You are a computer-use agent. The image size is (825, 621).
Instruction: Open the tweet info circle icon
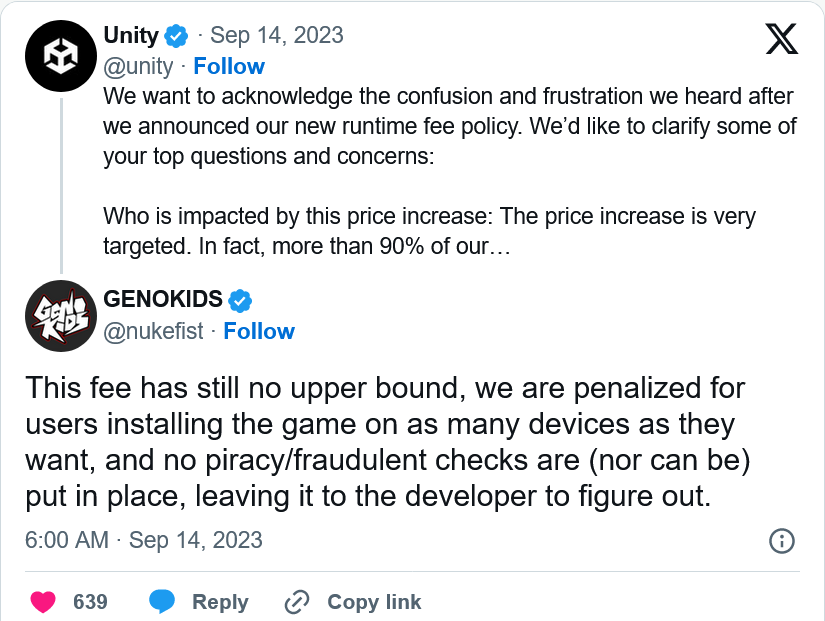(x=782, y=541)
